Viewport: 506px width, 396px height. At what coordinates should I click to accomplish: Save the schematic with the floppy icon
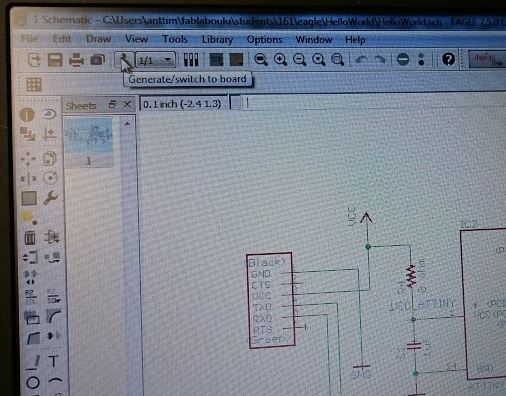click(x=55, y=60)
